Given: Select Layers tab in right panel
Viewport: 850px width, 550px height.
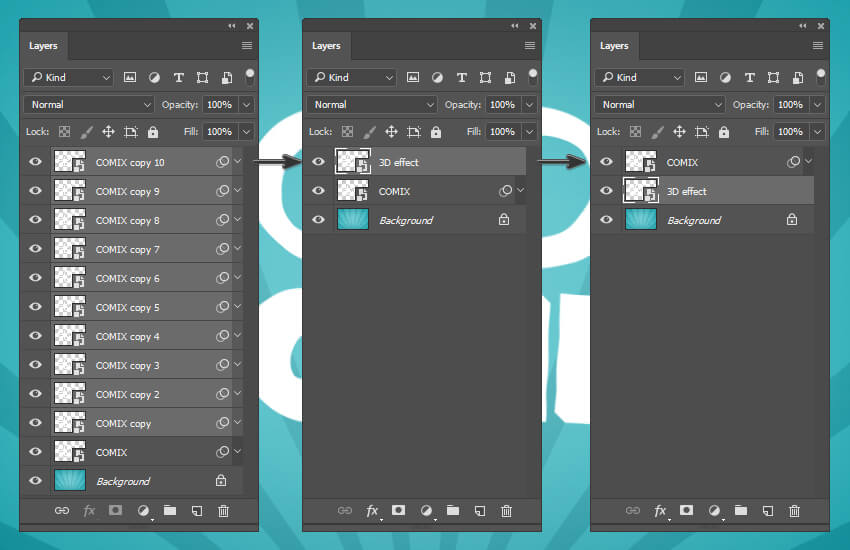Looking at the screenshot, I should pos(614,46).
